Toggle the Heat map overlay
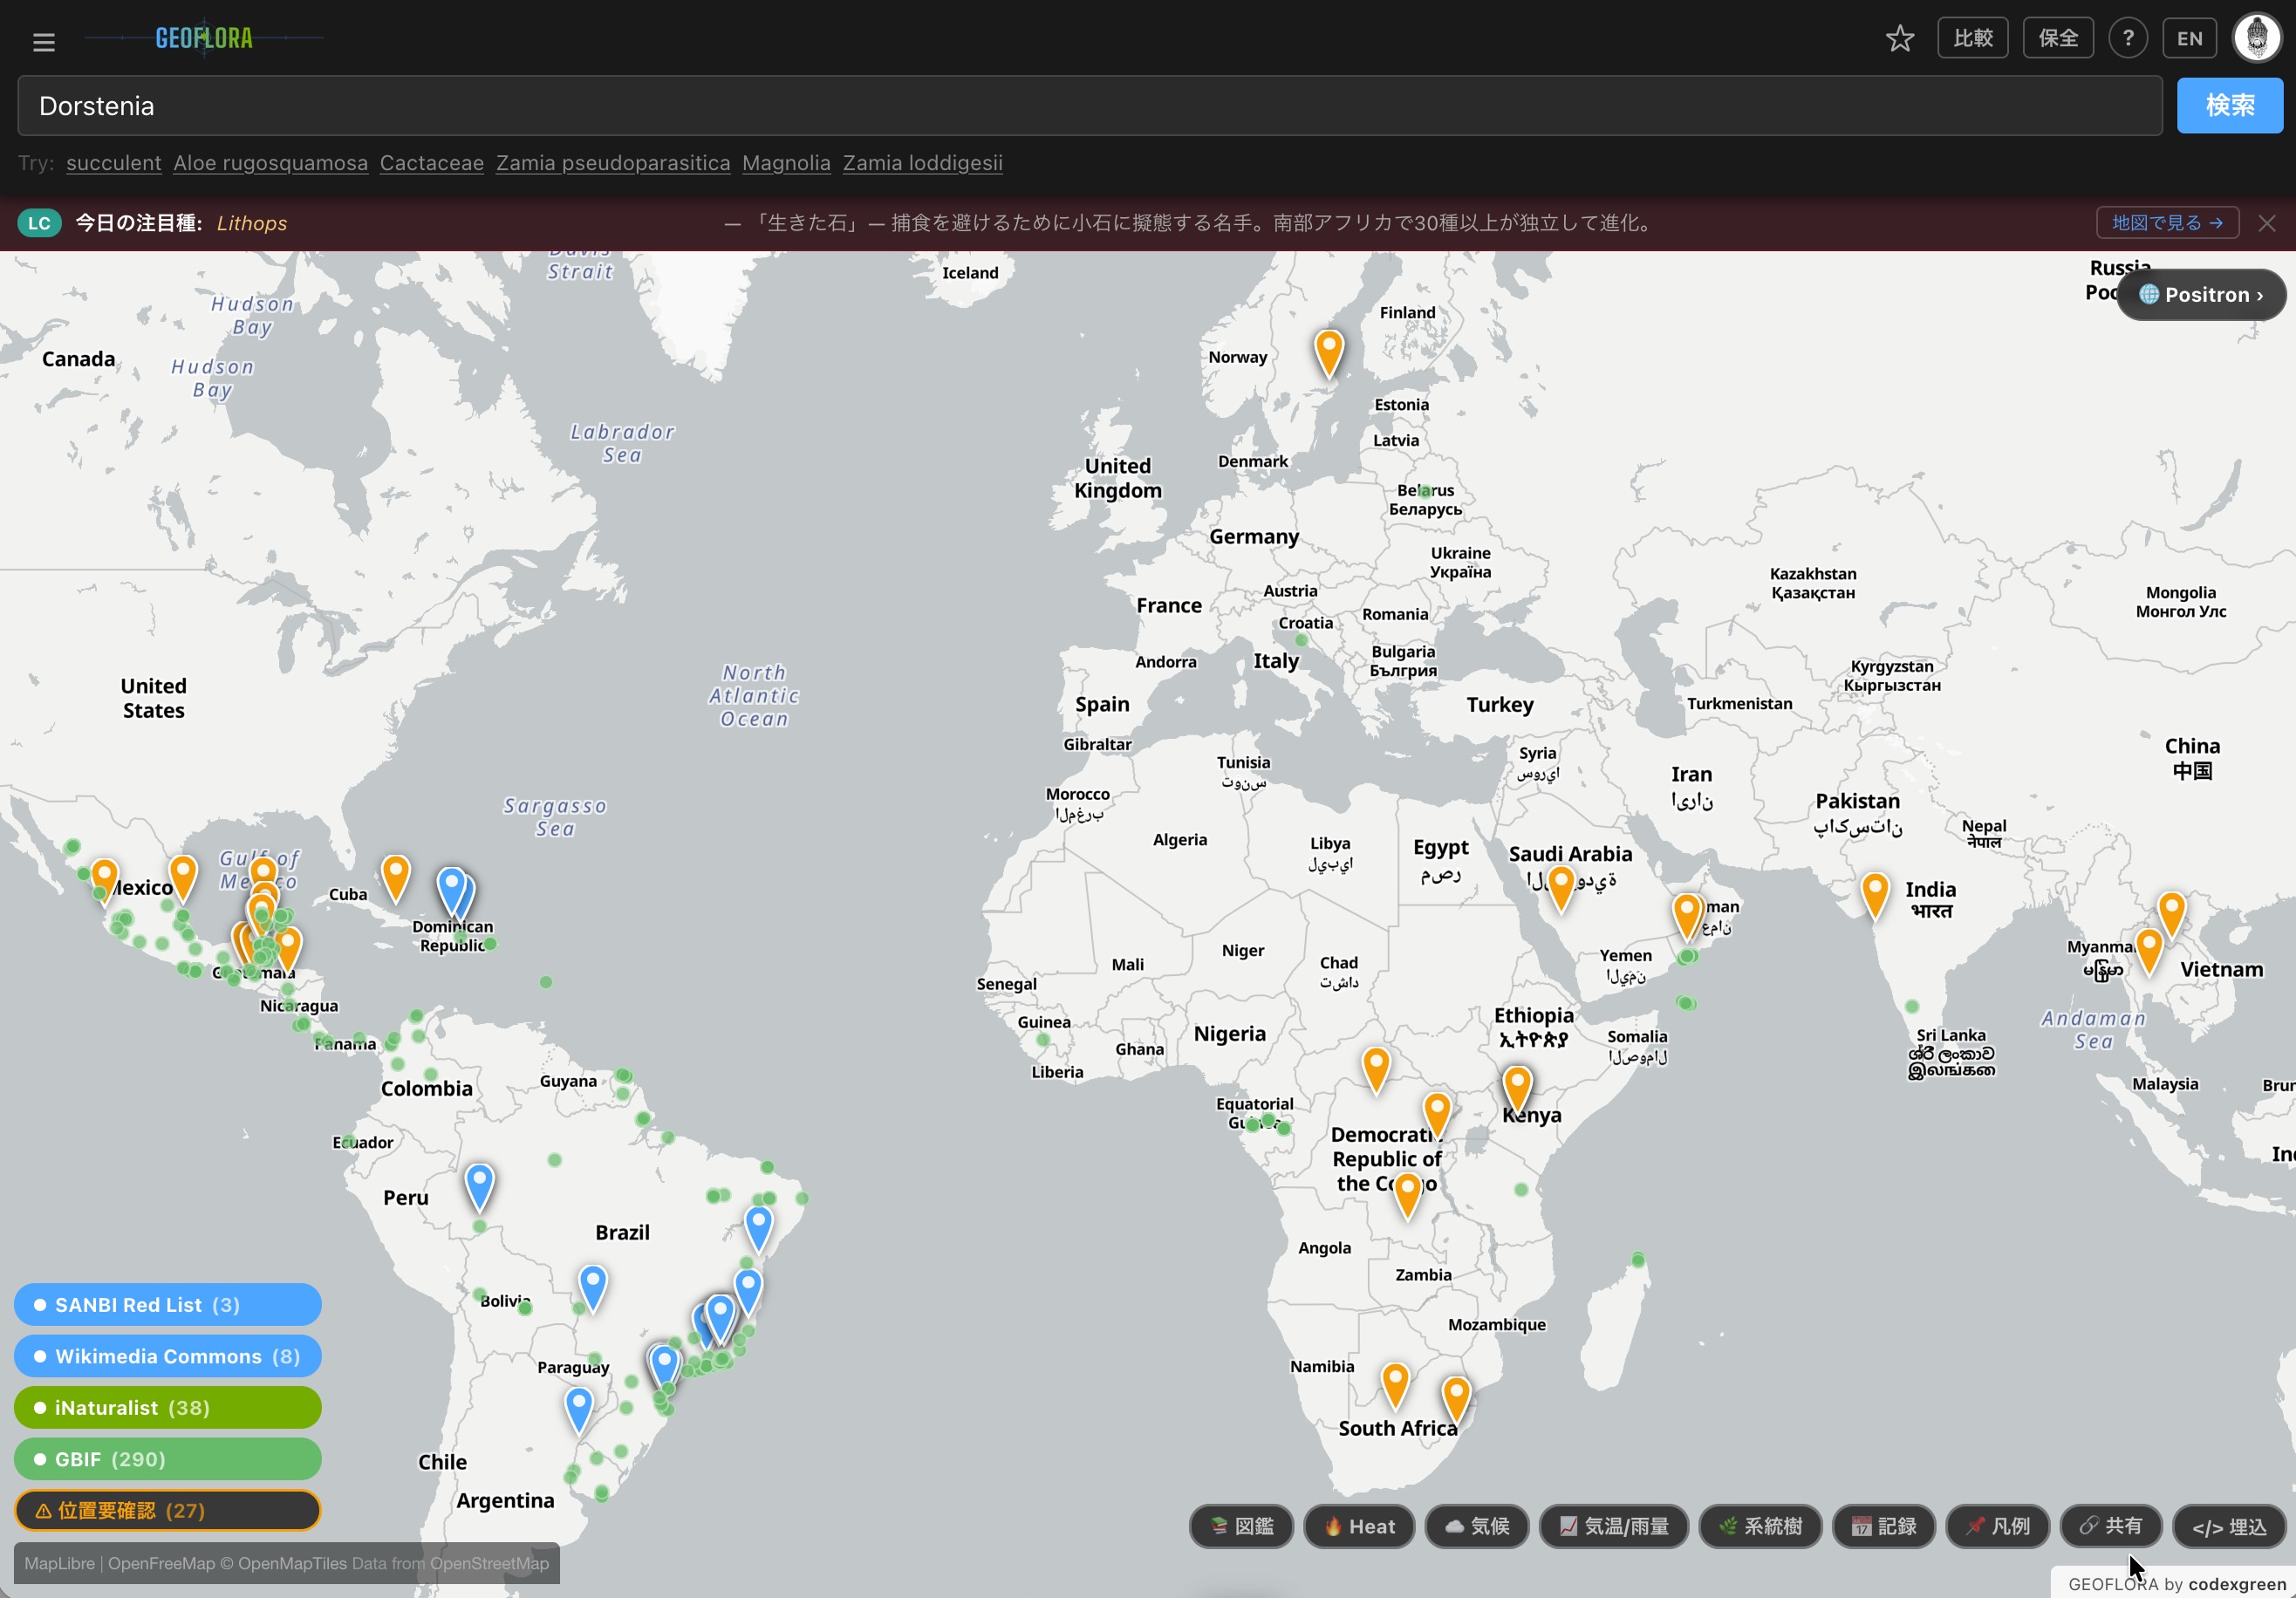The height and width of the screenshot is (1598, 2296). (1359, 1526)
